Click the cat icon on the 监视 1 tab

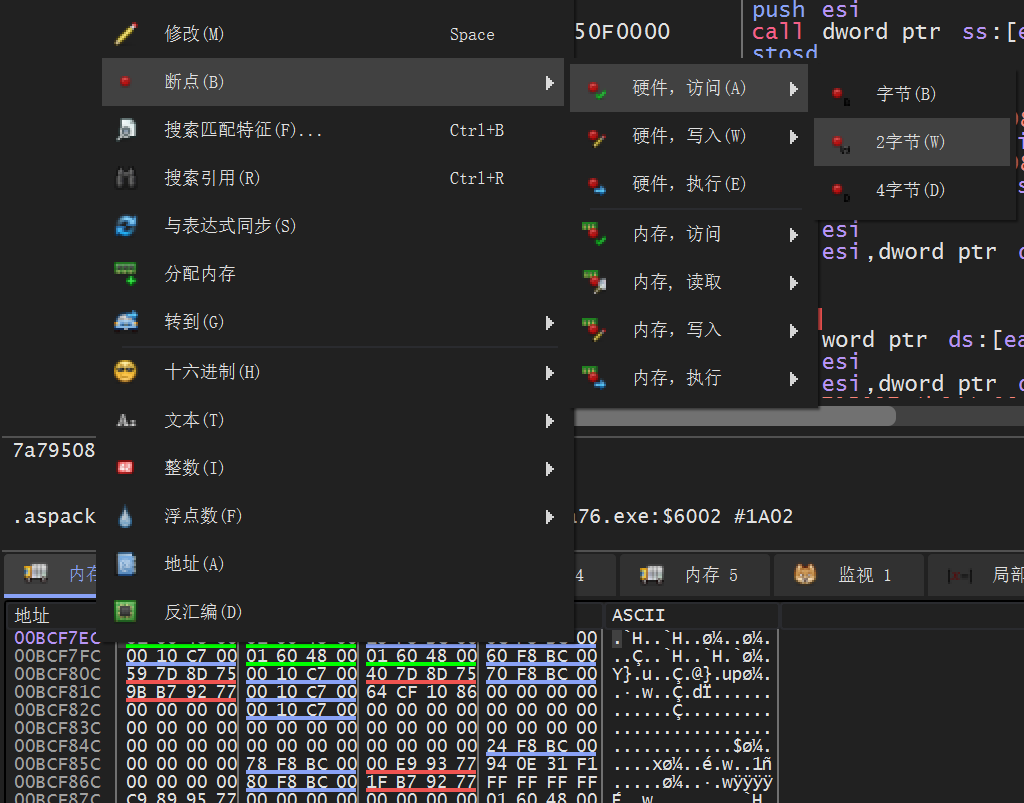tap(805, 575)
